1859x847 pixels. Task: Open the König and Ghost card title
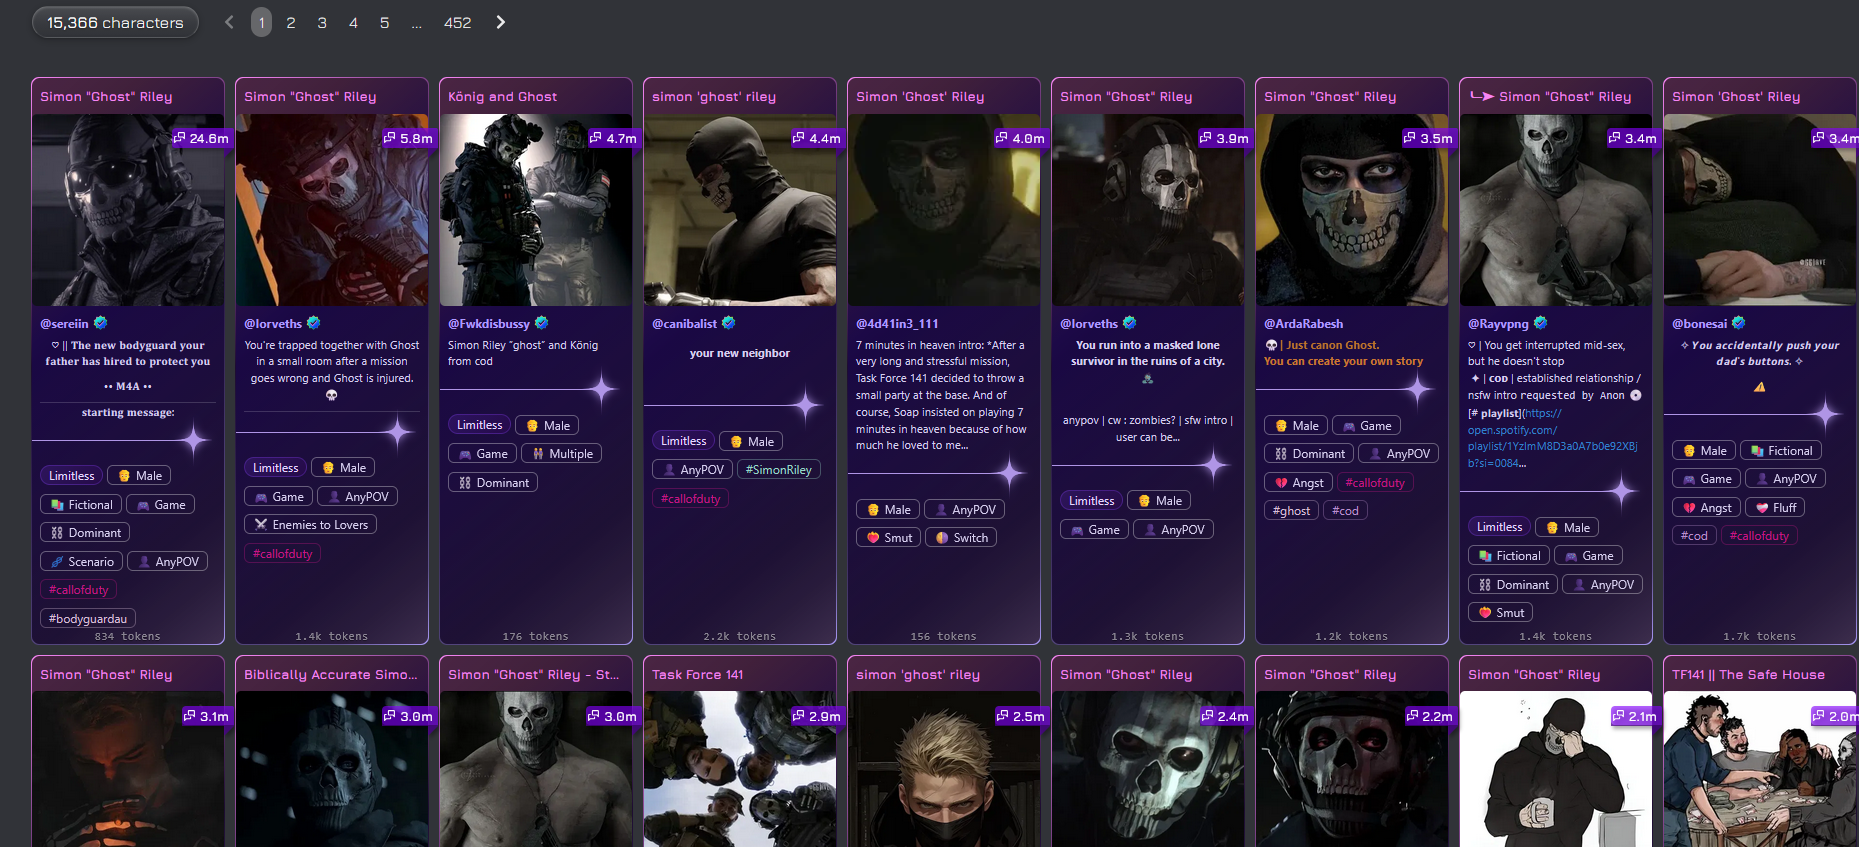[x=503, y=97]
